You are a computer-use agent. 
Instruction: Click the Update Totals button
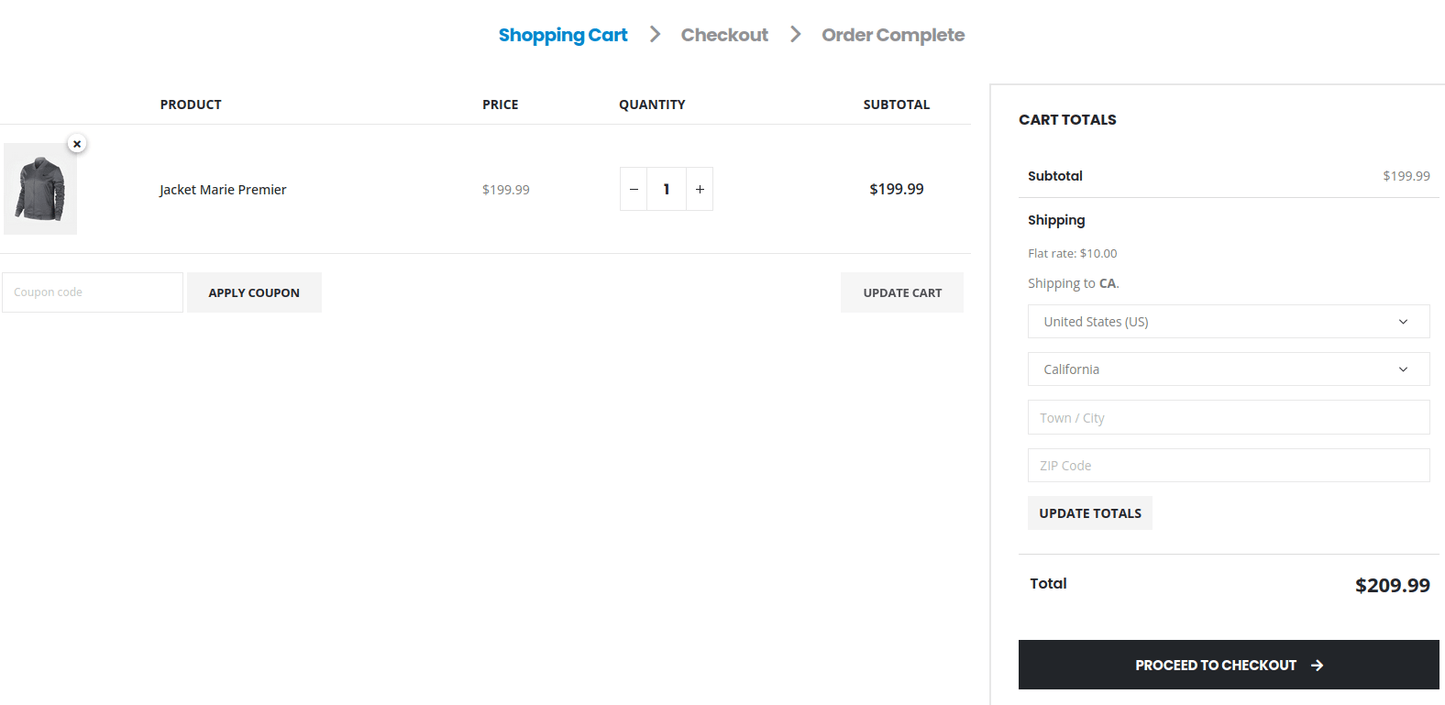pyautogui.click(x=1089, y=512)
